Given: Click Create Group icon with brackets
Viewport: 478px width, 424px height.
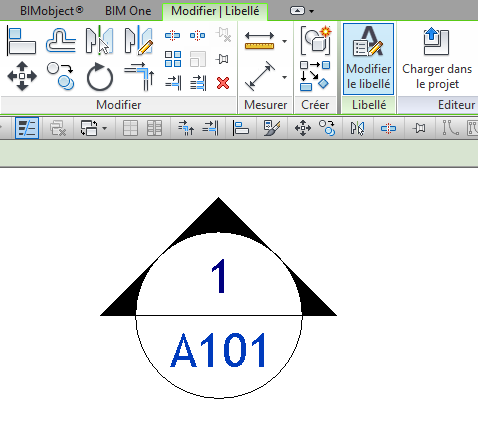Looking at the screenshot, I should pyautogui.click(x=315, y=40).
